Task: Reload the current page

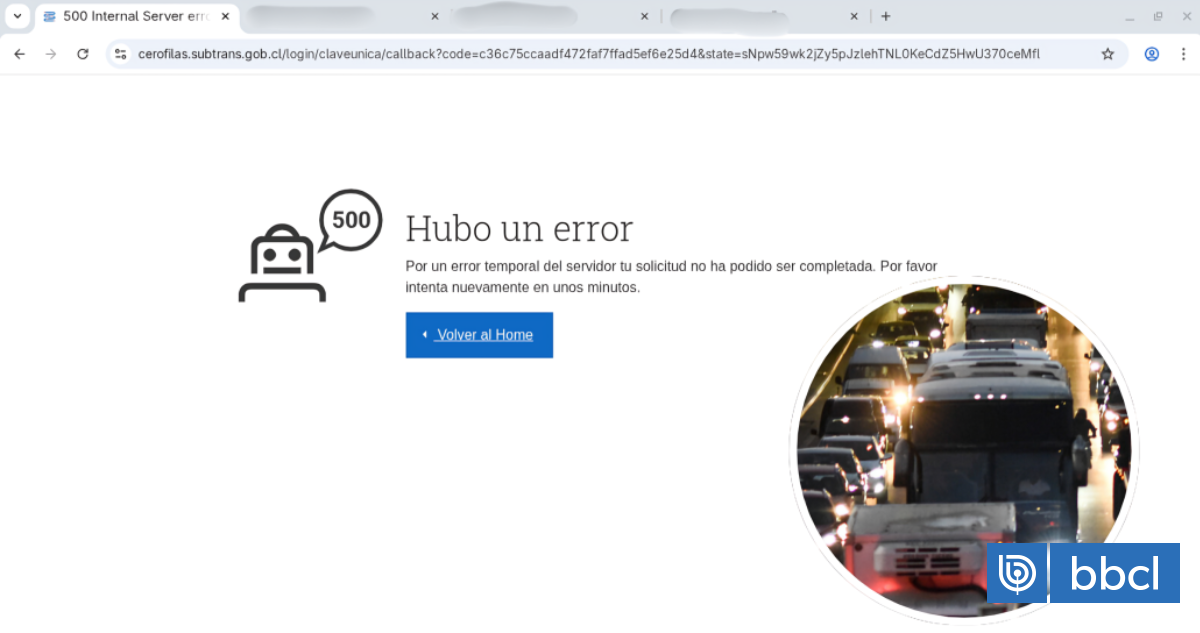Action: point(83,54)
